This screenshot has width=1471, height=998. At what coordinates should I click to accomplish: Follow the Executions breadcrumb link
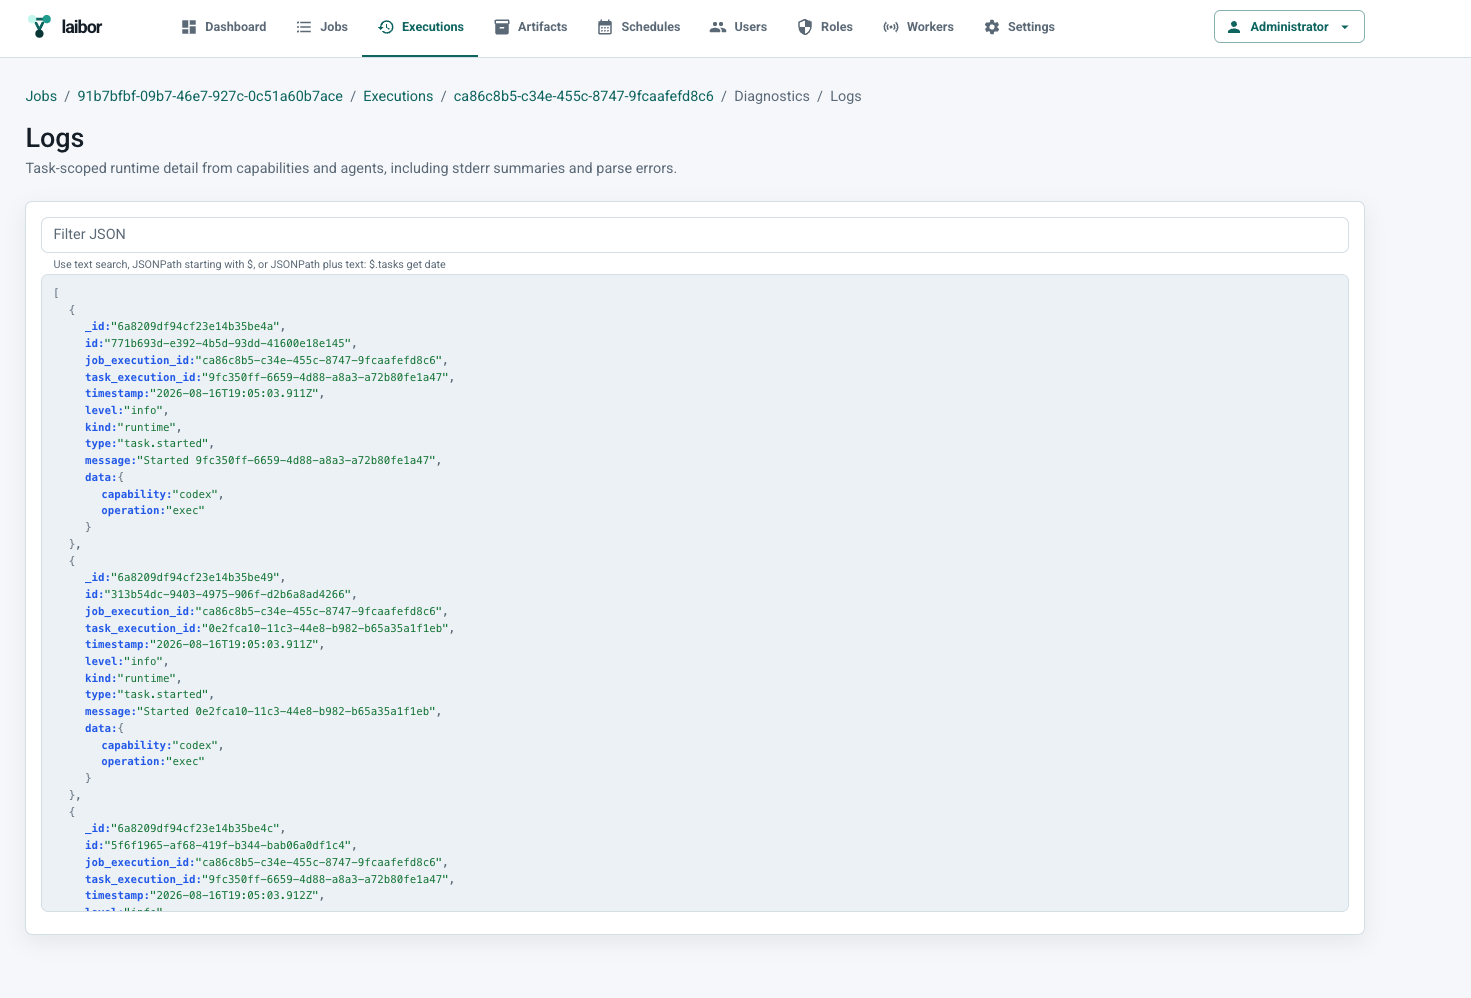coord(398,96)
